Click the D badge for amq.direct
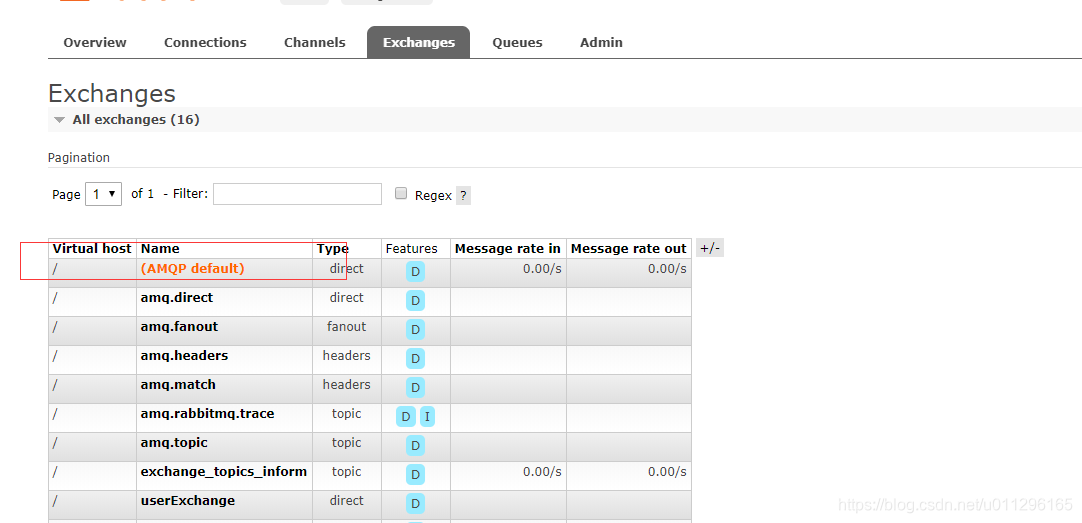Screen dimensions: 1082x523 [x=415, y=300]
